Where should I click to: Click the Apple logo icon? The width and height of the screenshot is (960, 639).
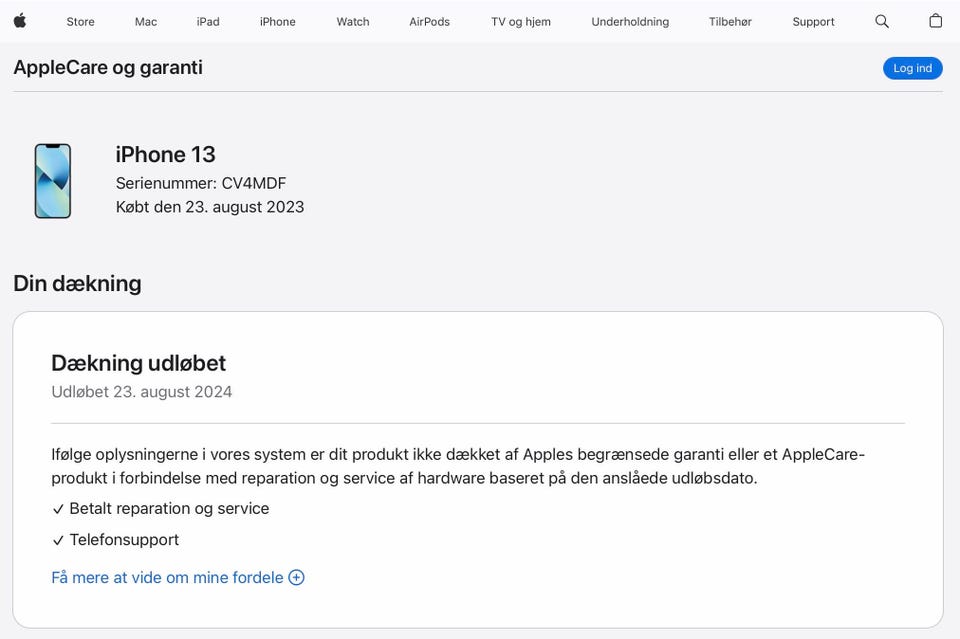pyautogui.click(x=20, y=21)
